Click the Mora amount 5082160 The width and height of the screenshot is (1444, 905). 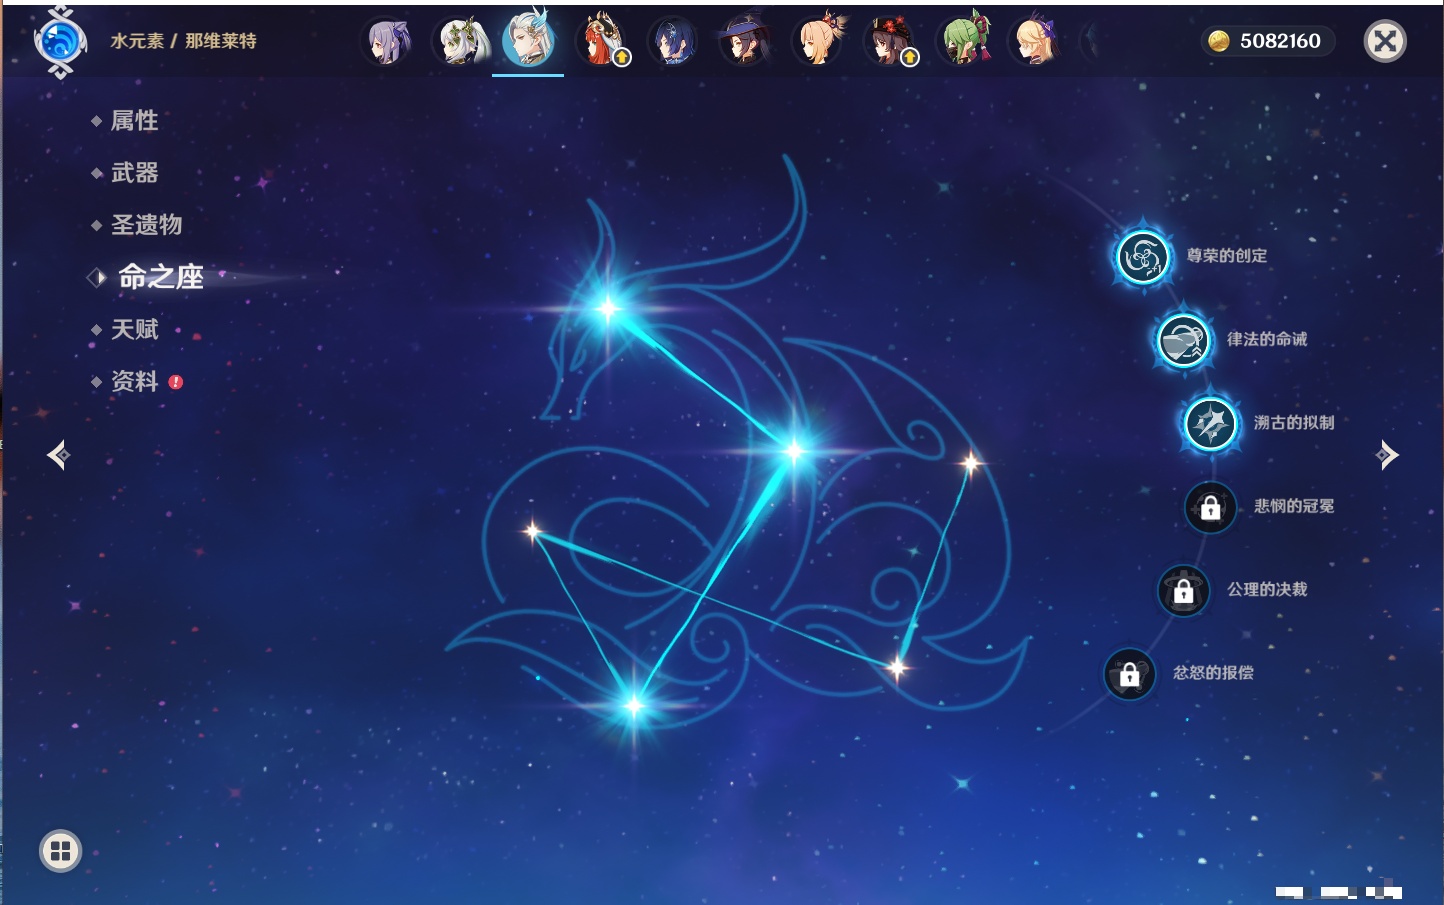tap(1280, 41)
